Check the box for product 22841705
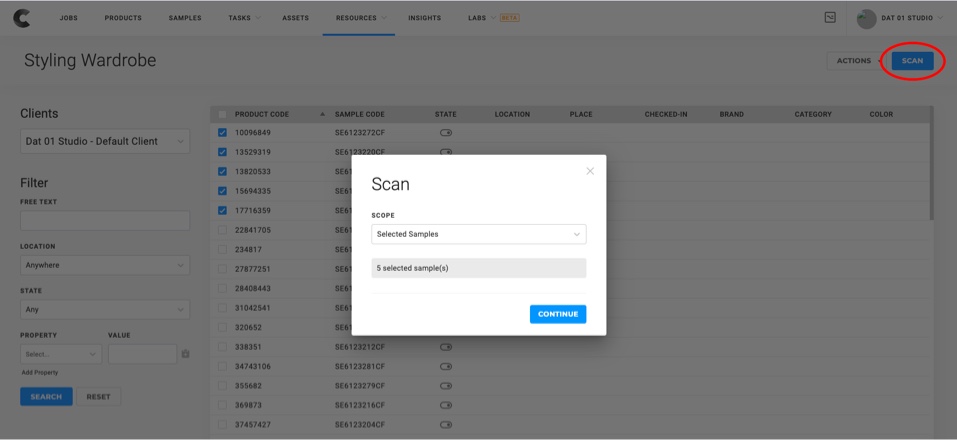 (x=222, y=230)
